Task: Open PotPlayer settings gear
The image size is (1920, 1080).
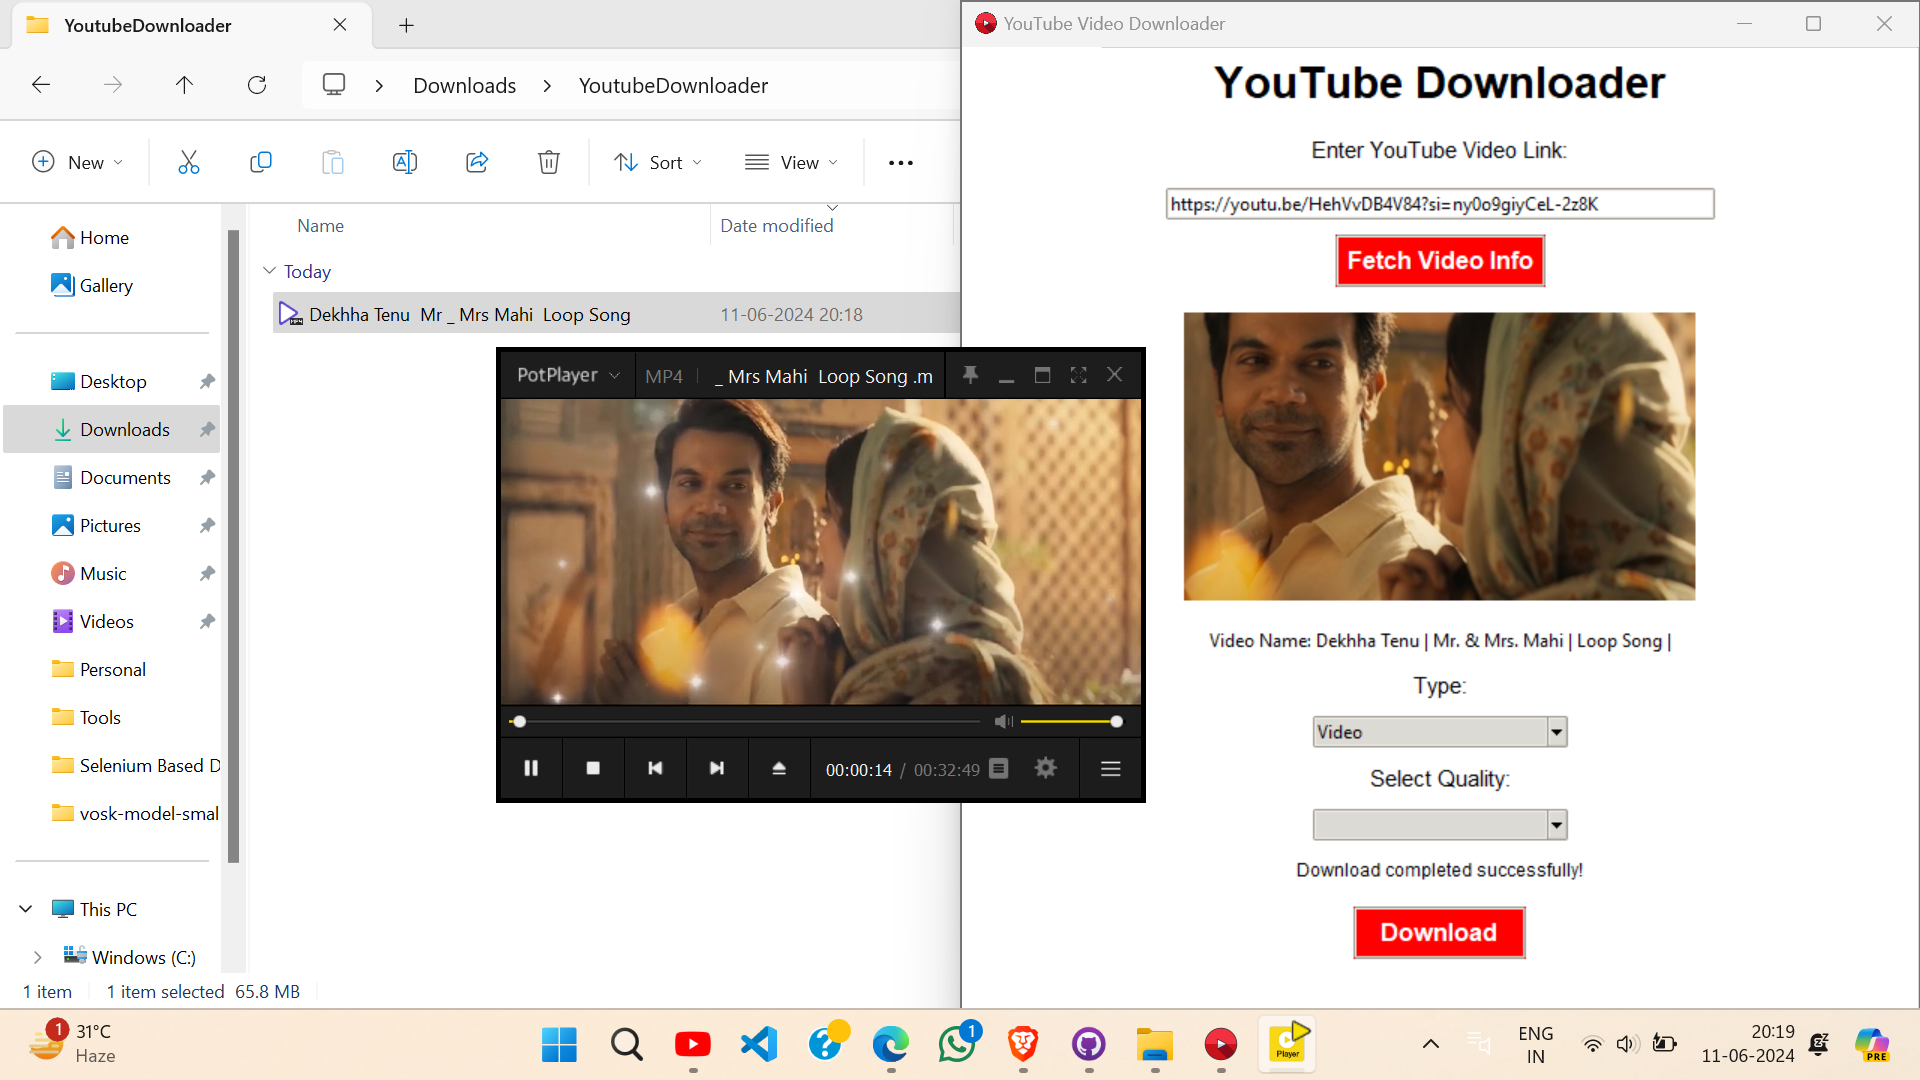Action: [x=1045, y=768]
